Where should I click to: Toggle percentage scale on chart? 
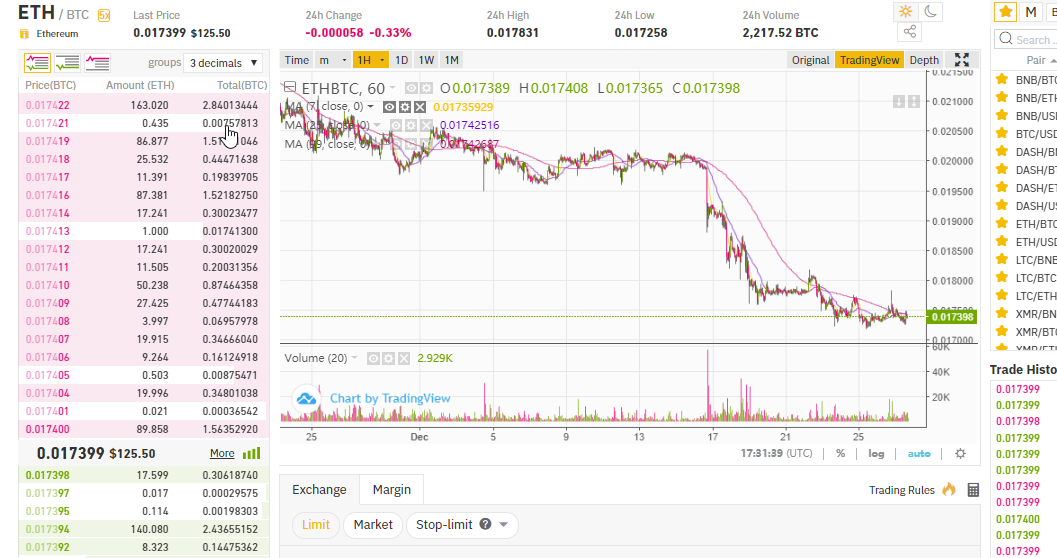840,453
